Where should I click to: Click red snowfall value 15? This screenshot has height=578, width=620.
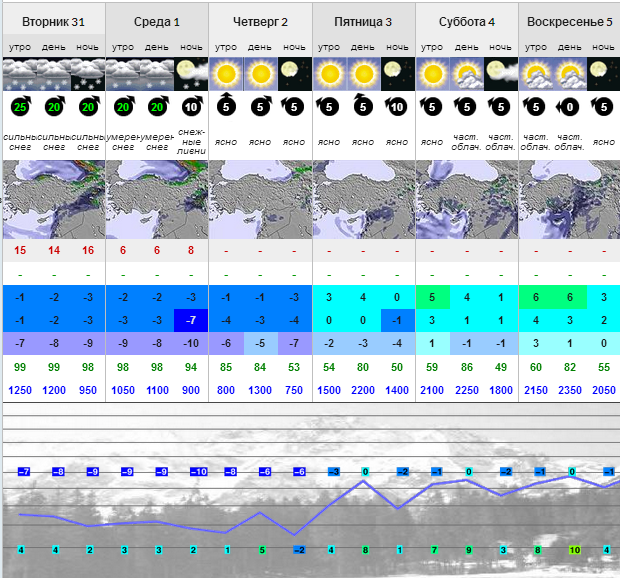pos(20,250)
